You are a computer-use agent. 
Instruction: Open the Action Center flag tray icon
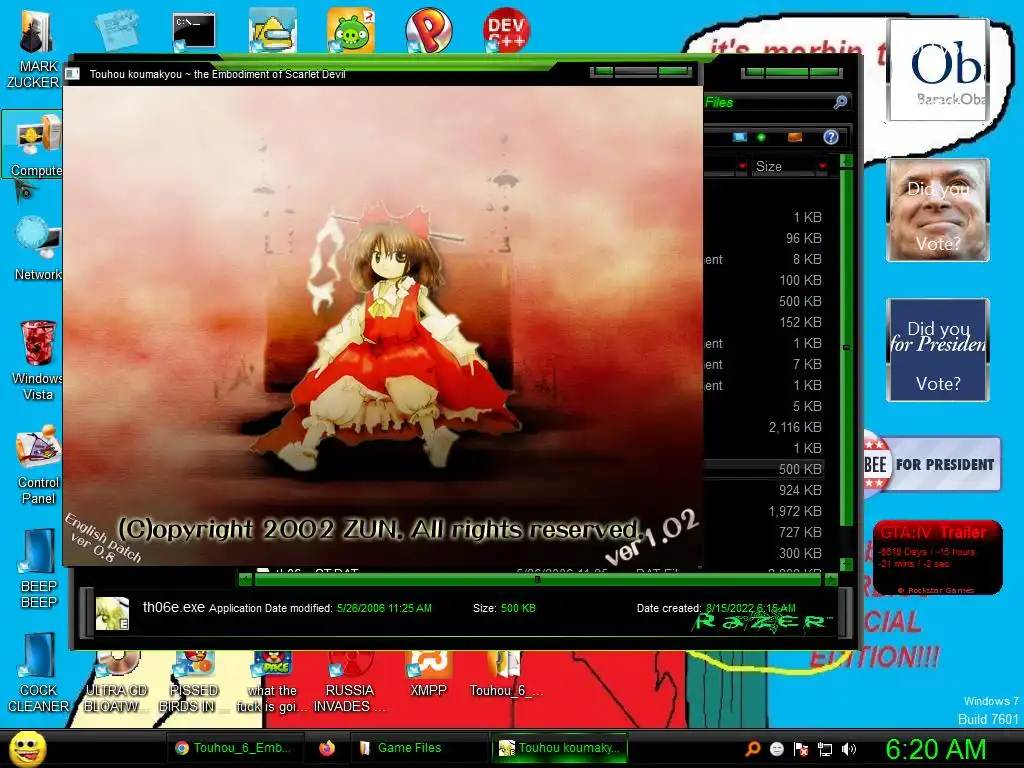point(801,749)
